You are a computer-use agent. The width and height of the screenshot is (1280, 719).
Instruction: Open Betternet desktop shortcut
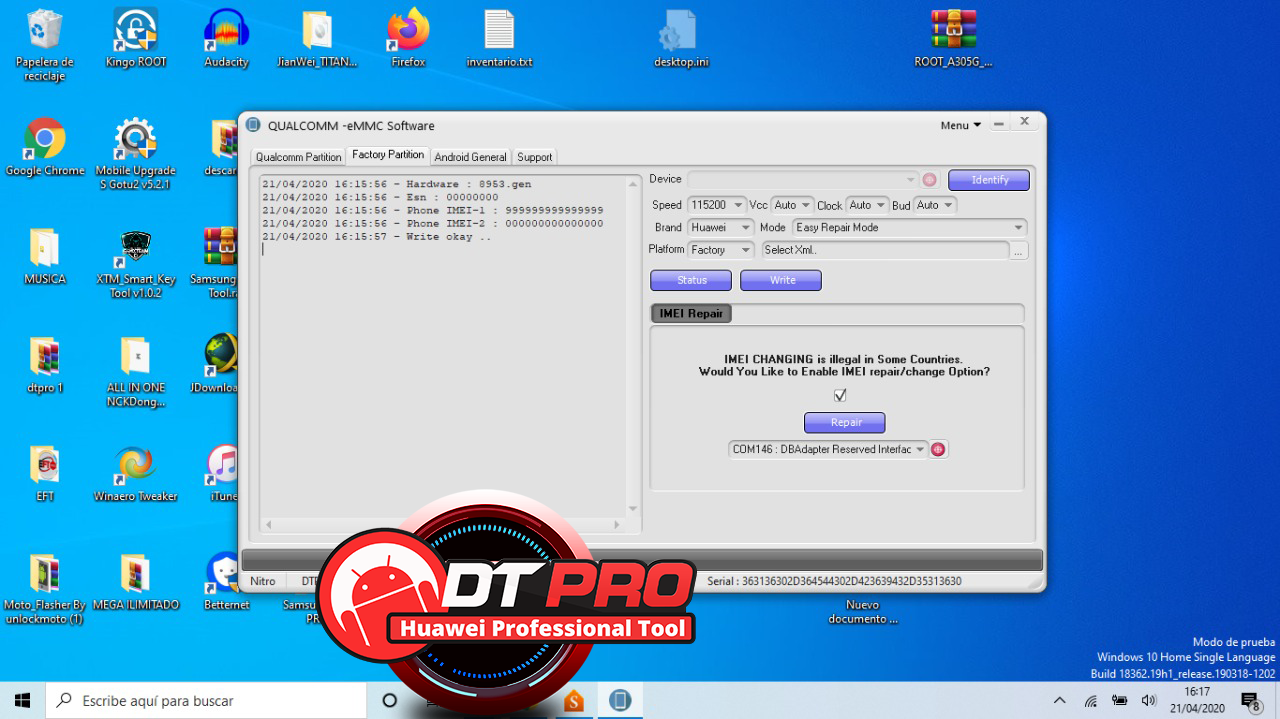tap(226, 582)
